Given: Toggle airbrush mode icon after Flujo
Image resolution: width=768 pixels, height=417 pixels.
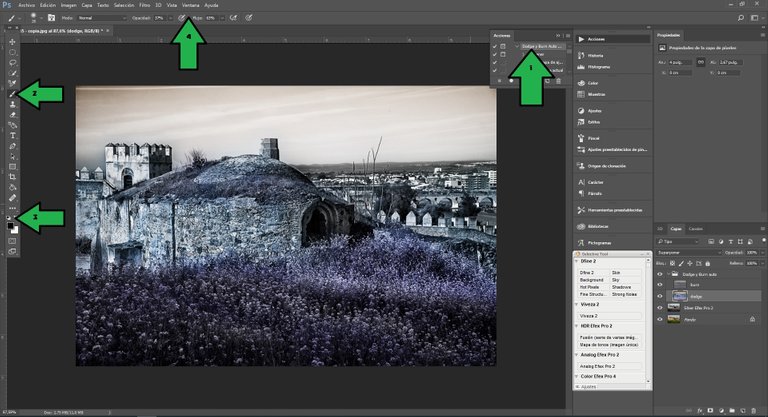Looking at the screenshot, I should [234, 18].
